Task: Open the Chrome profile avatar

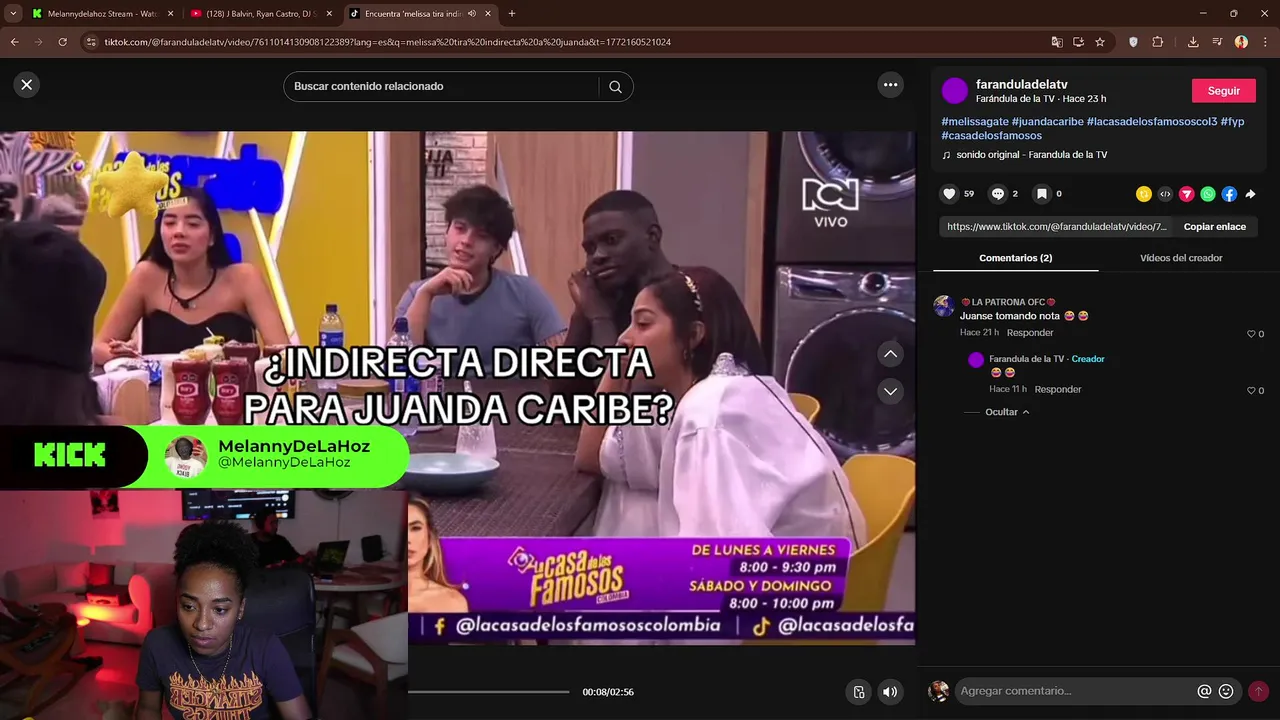Action: [x=1241, y=42]
